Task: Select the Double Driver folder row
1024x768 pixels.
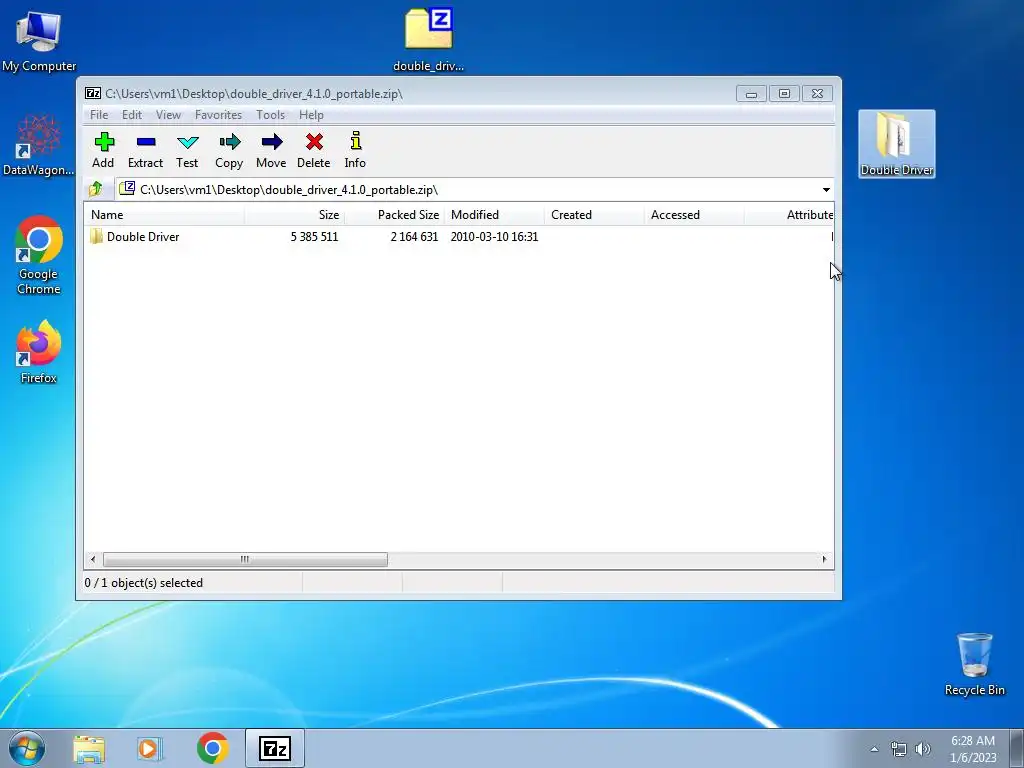Action: pos(459,236)
